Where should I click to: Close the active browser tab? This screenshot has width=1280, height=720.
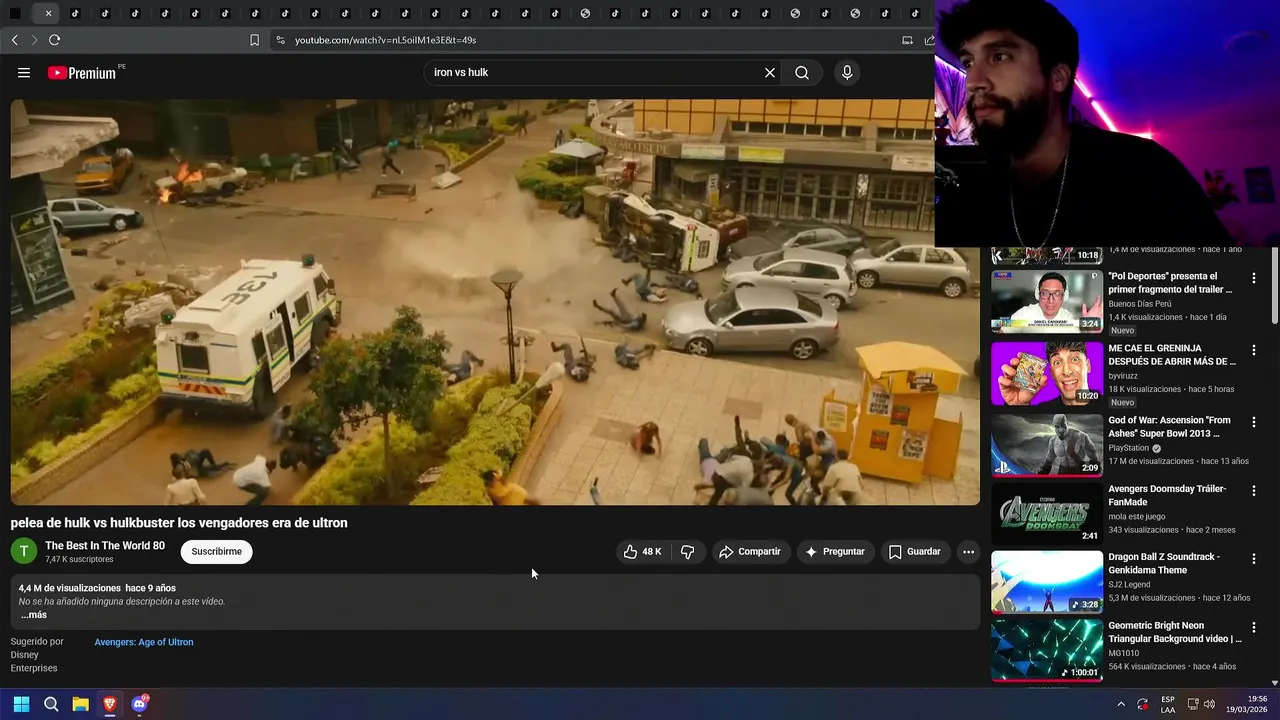pyautogui.click(x=48, y=14)
